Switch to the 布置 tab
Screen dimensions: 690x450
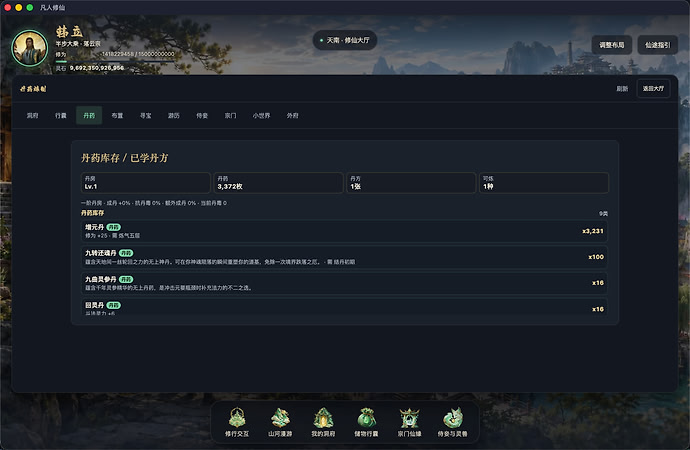click(117, 116)
